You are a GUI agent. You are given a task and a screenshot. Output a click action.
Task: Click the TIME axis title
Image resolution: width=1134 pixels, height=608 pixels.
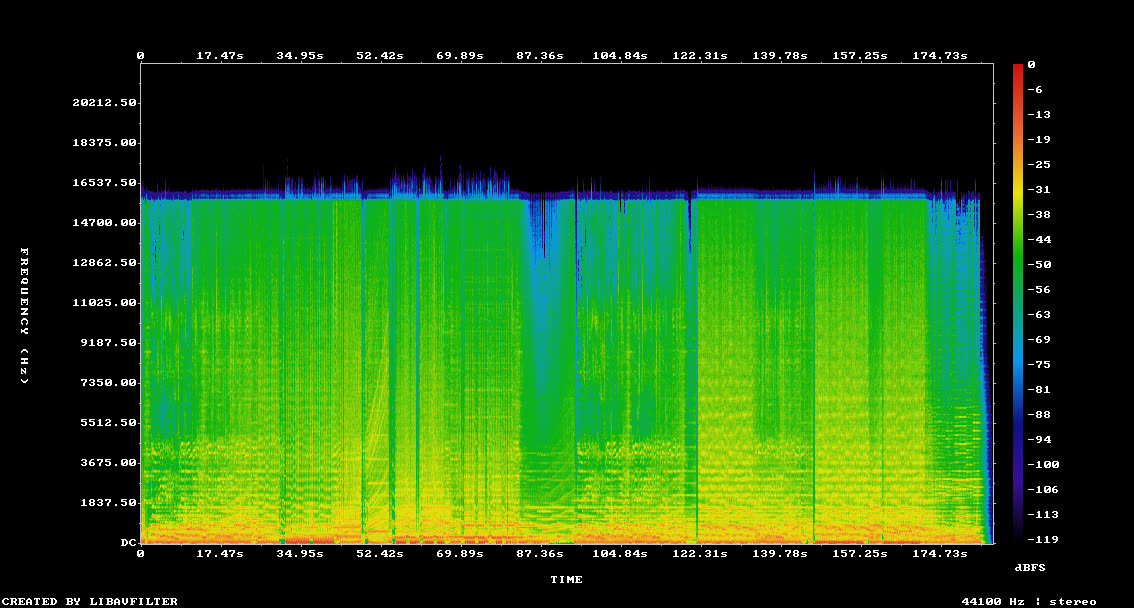click(566, 579)
